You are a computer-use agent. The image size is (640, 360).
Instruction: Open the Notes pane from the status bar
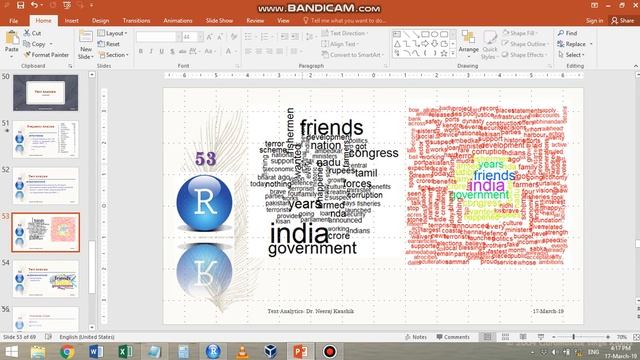416,337
